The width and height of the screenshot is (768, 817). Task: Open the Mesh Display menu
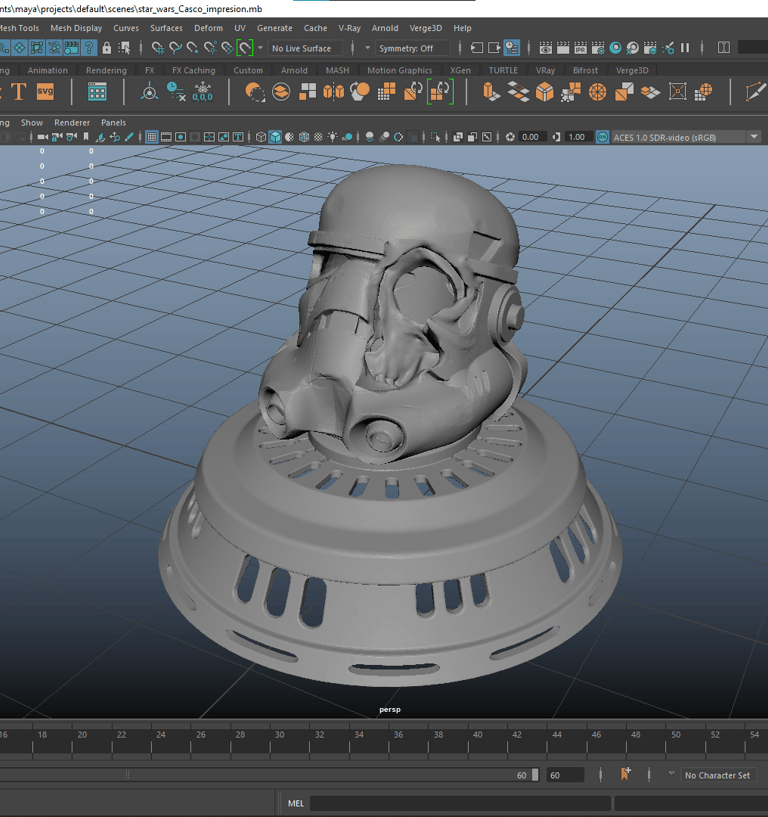tap(76, 28)
